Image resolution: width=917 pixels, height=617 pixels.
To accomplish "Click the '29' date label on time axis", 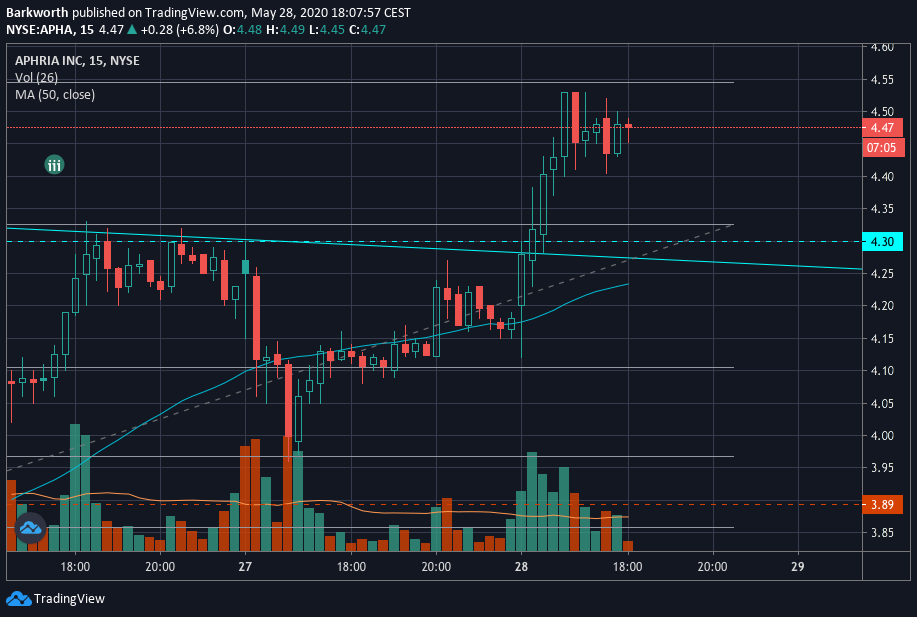I will pos(797,566).
